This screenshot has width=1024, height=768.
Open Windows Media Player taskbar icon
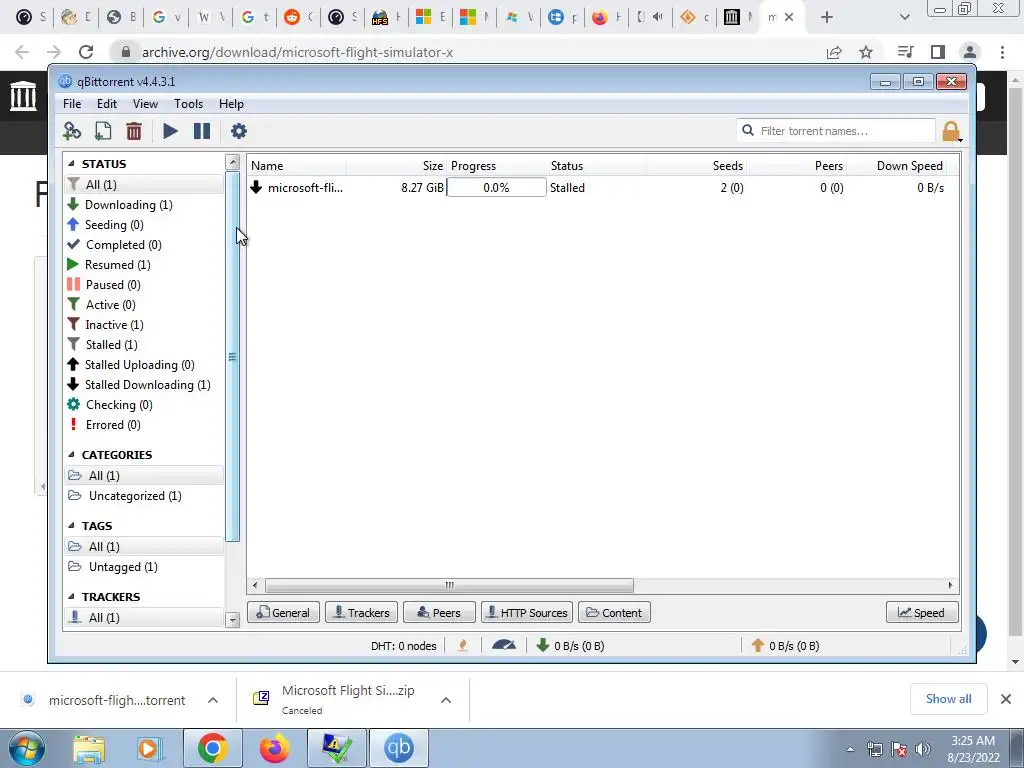pyautogui.click(x=150, y=748)
